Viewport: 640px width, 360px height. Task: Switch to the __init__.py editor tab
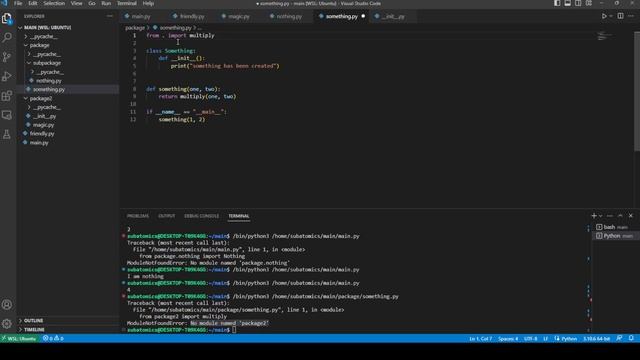[393, 16]
